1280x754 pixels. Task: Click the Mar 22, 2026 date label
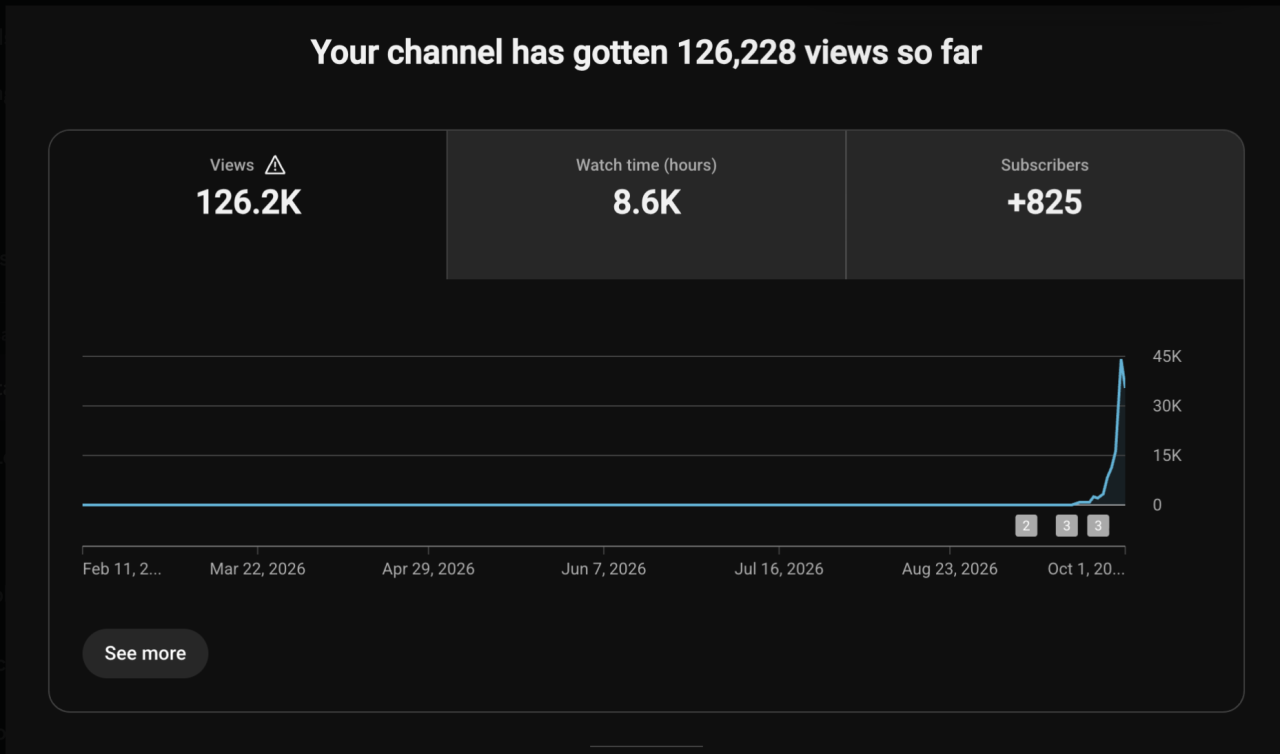coord(257,569)
